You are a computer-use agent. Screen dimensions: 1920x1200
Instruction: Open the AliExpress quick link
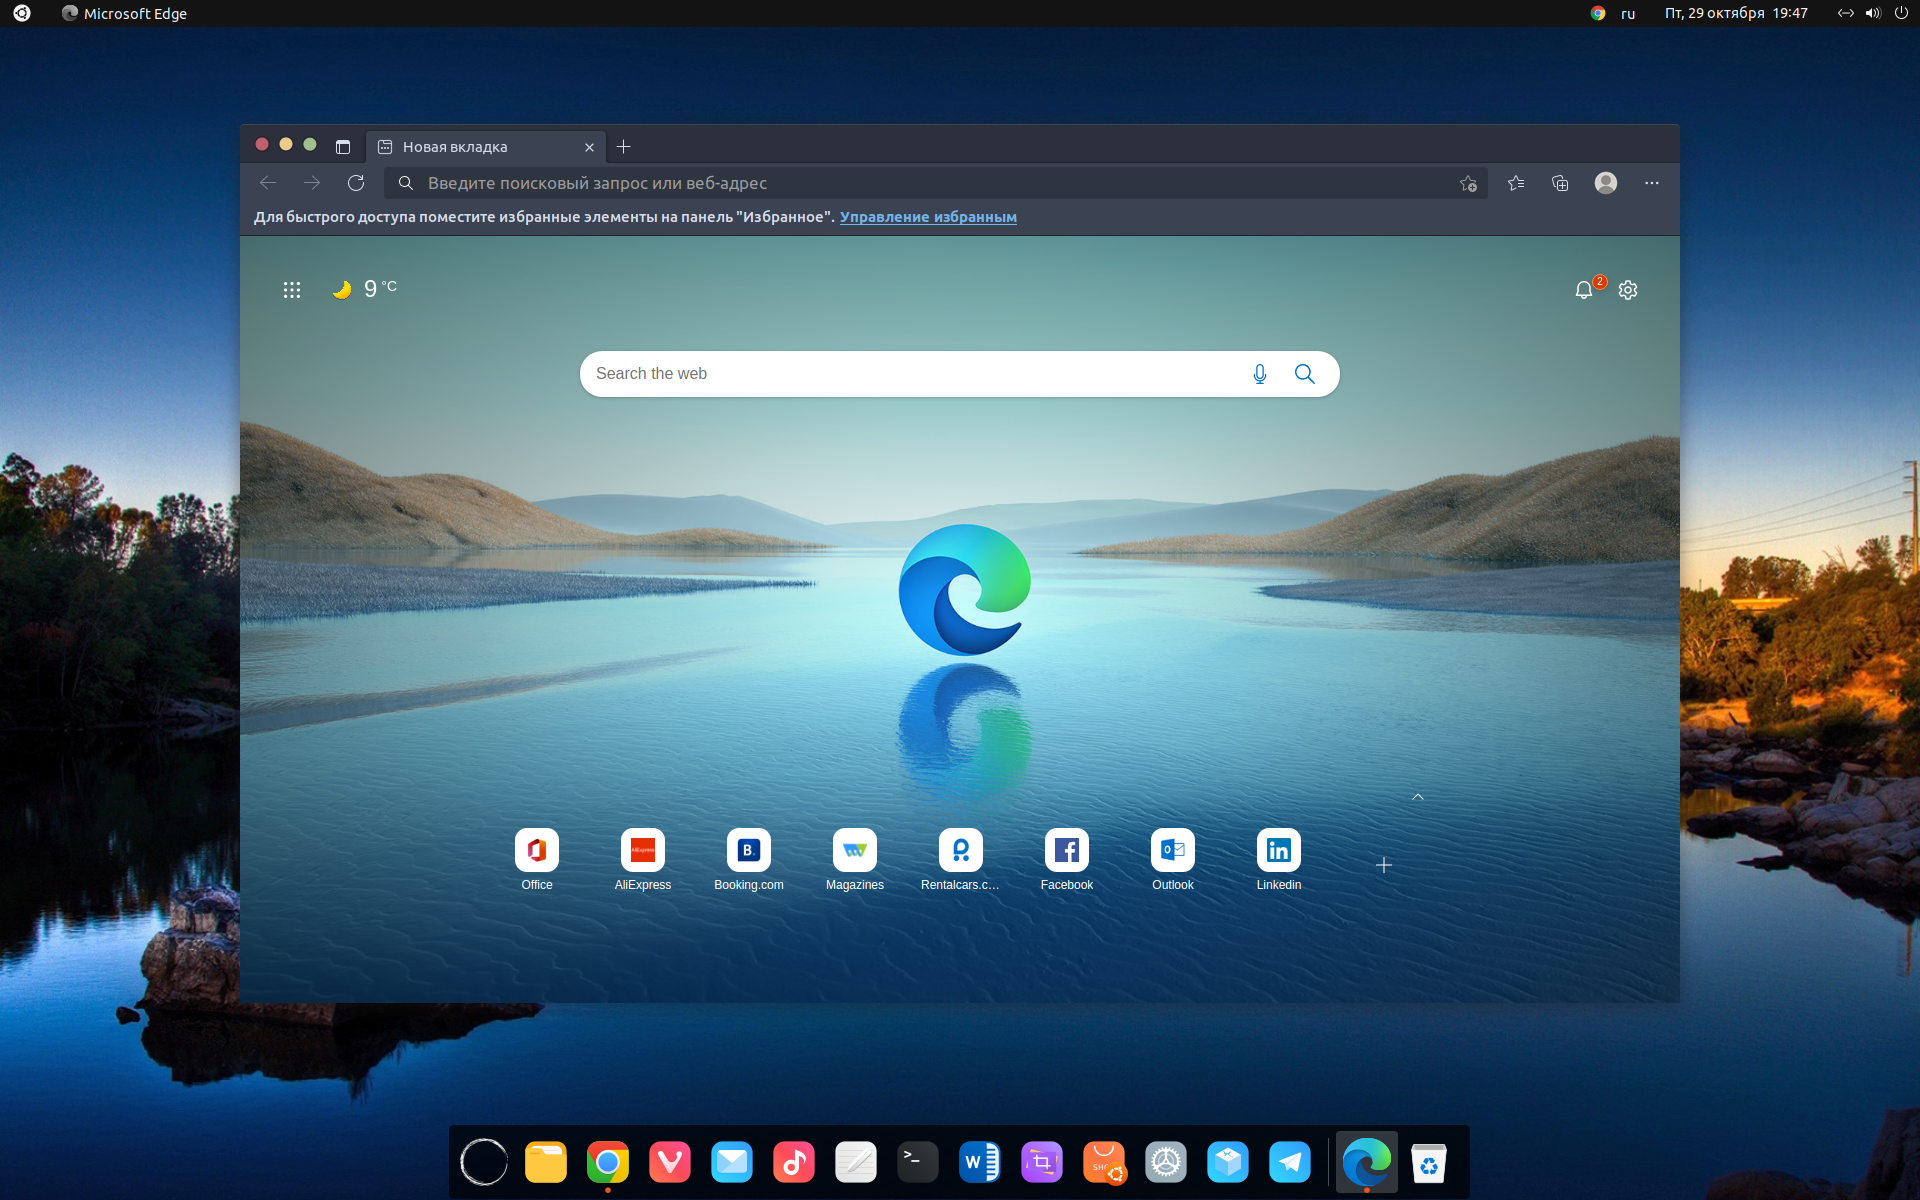click(x=643, y=860)
